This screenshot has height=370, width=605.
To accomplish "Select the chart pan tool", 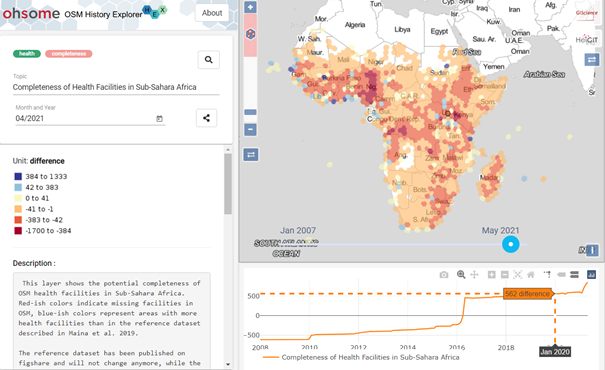I will pos(474,274).
